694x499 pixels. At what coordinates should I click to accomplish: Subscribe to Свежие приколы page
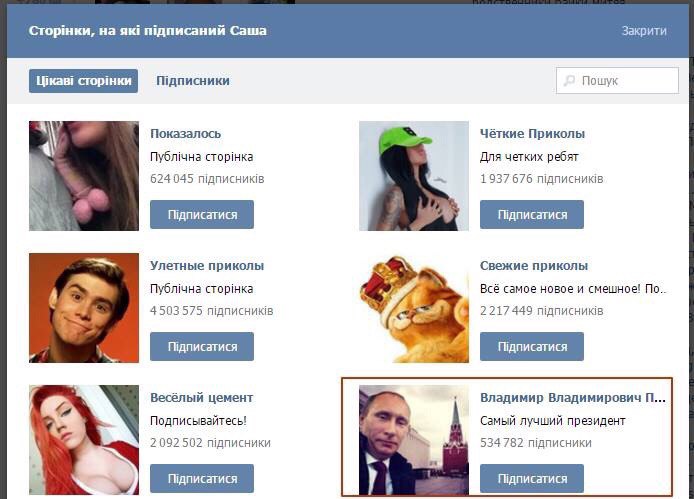coord(532,346)
